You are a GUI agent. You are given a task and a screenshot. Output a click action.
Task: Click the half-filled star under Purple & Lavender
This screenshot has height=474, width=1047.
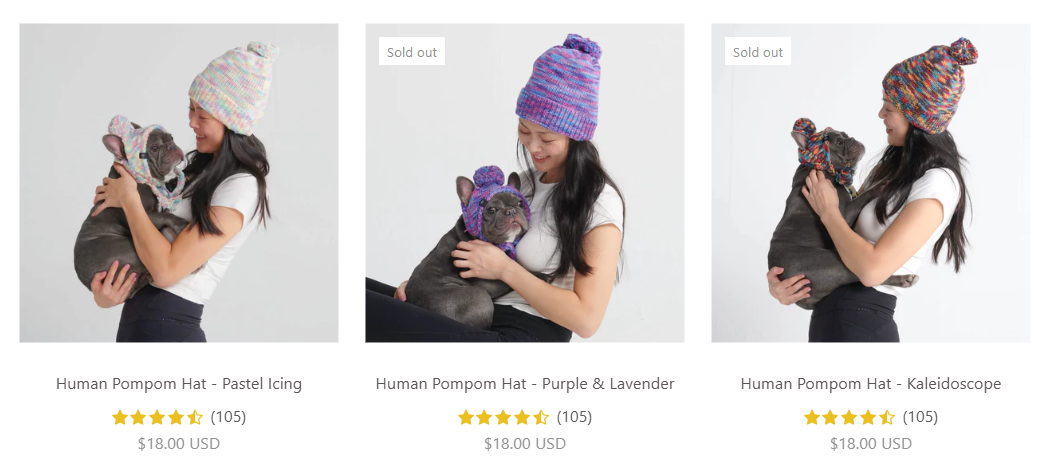(541, 417)
